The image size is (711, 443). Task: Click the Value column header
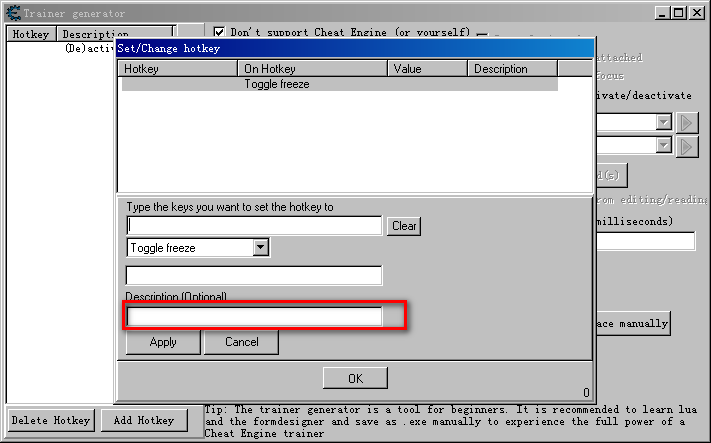pyautogui.click(x=427, y=69)
